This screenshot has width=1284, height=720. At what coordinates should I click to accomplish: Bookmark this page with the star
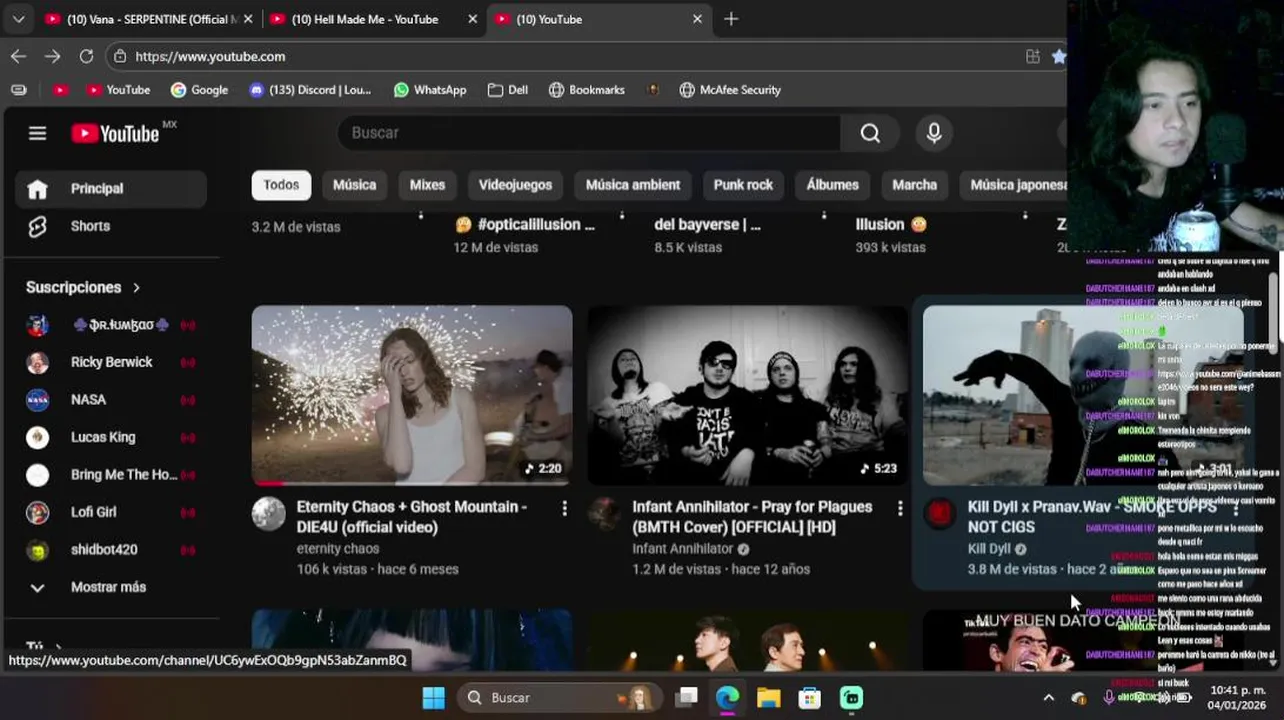[x=1059, y=56]
